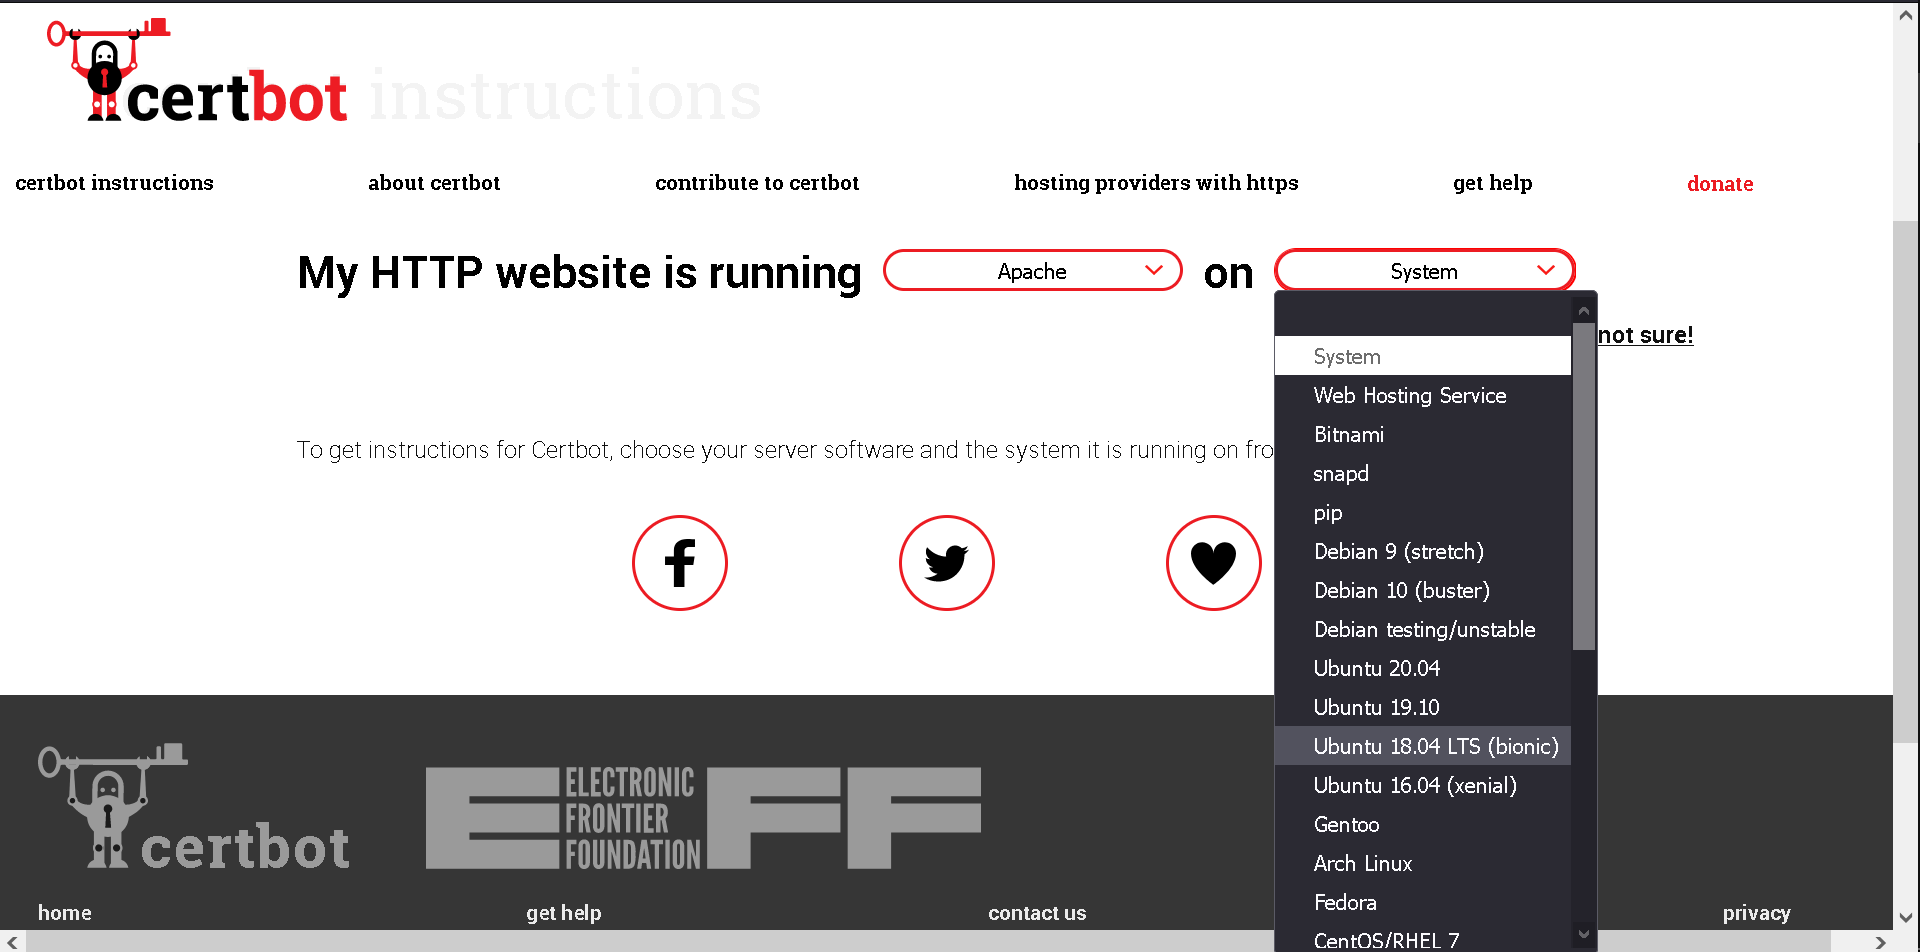The height and width of the screenshot is (952, 1920).
Task: Select Arch Linux option
Action: (1423, 864)
